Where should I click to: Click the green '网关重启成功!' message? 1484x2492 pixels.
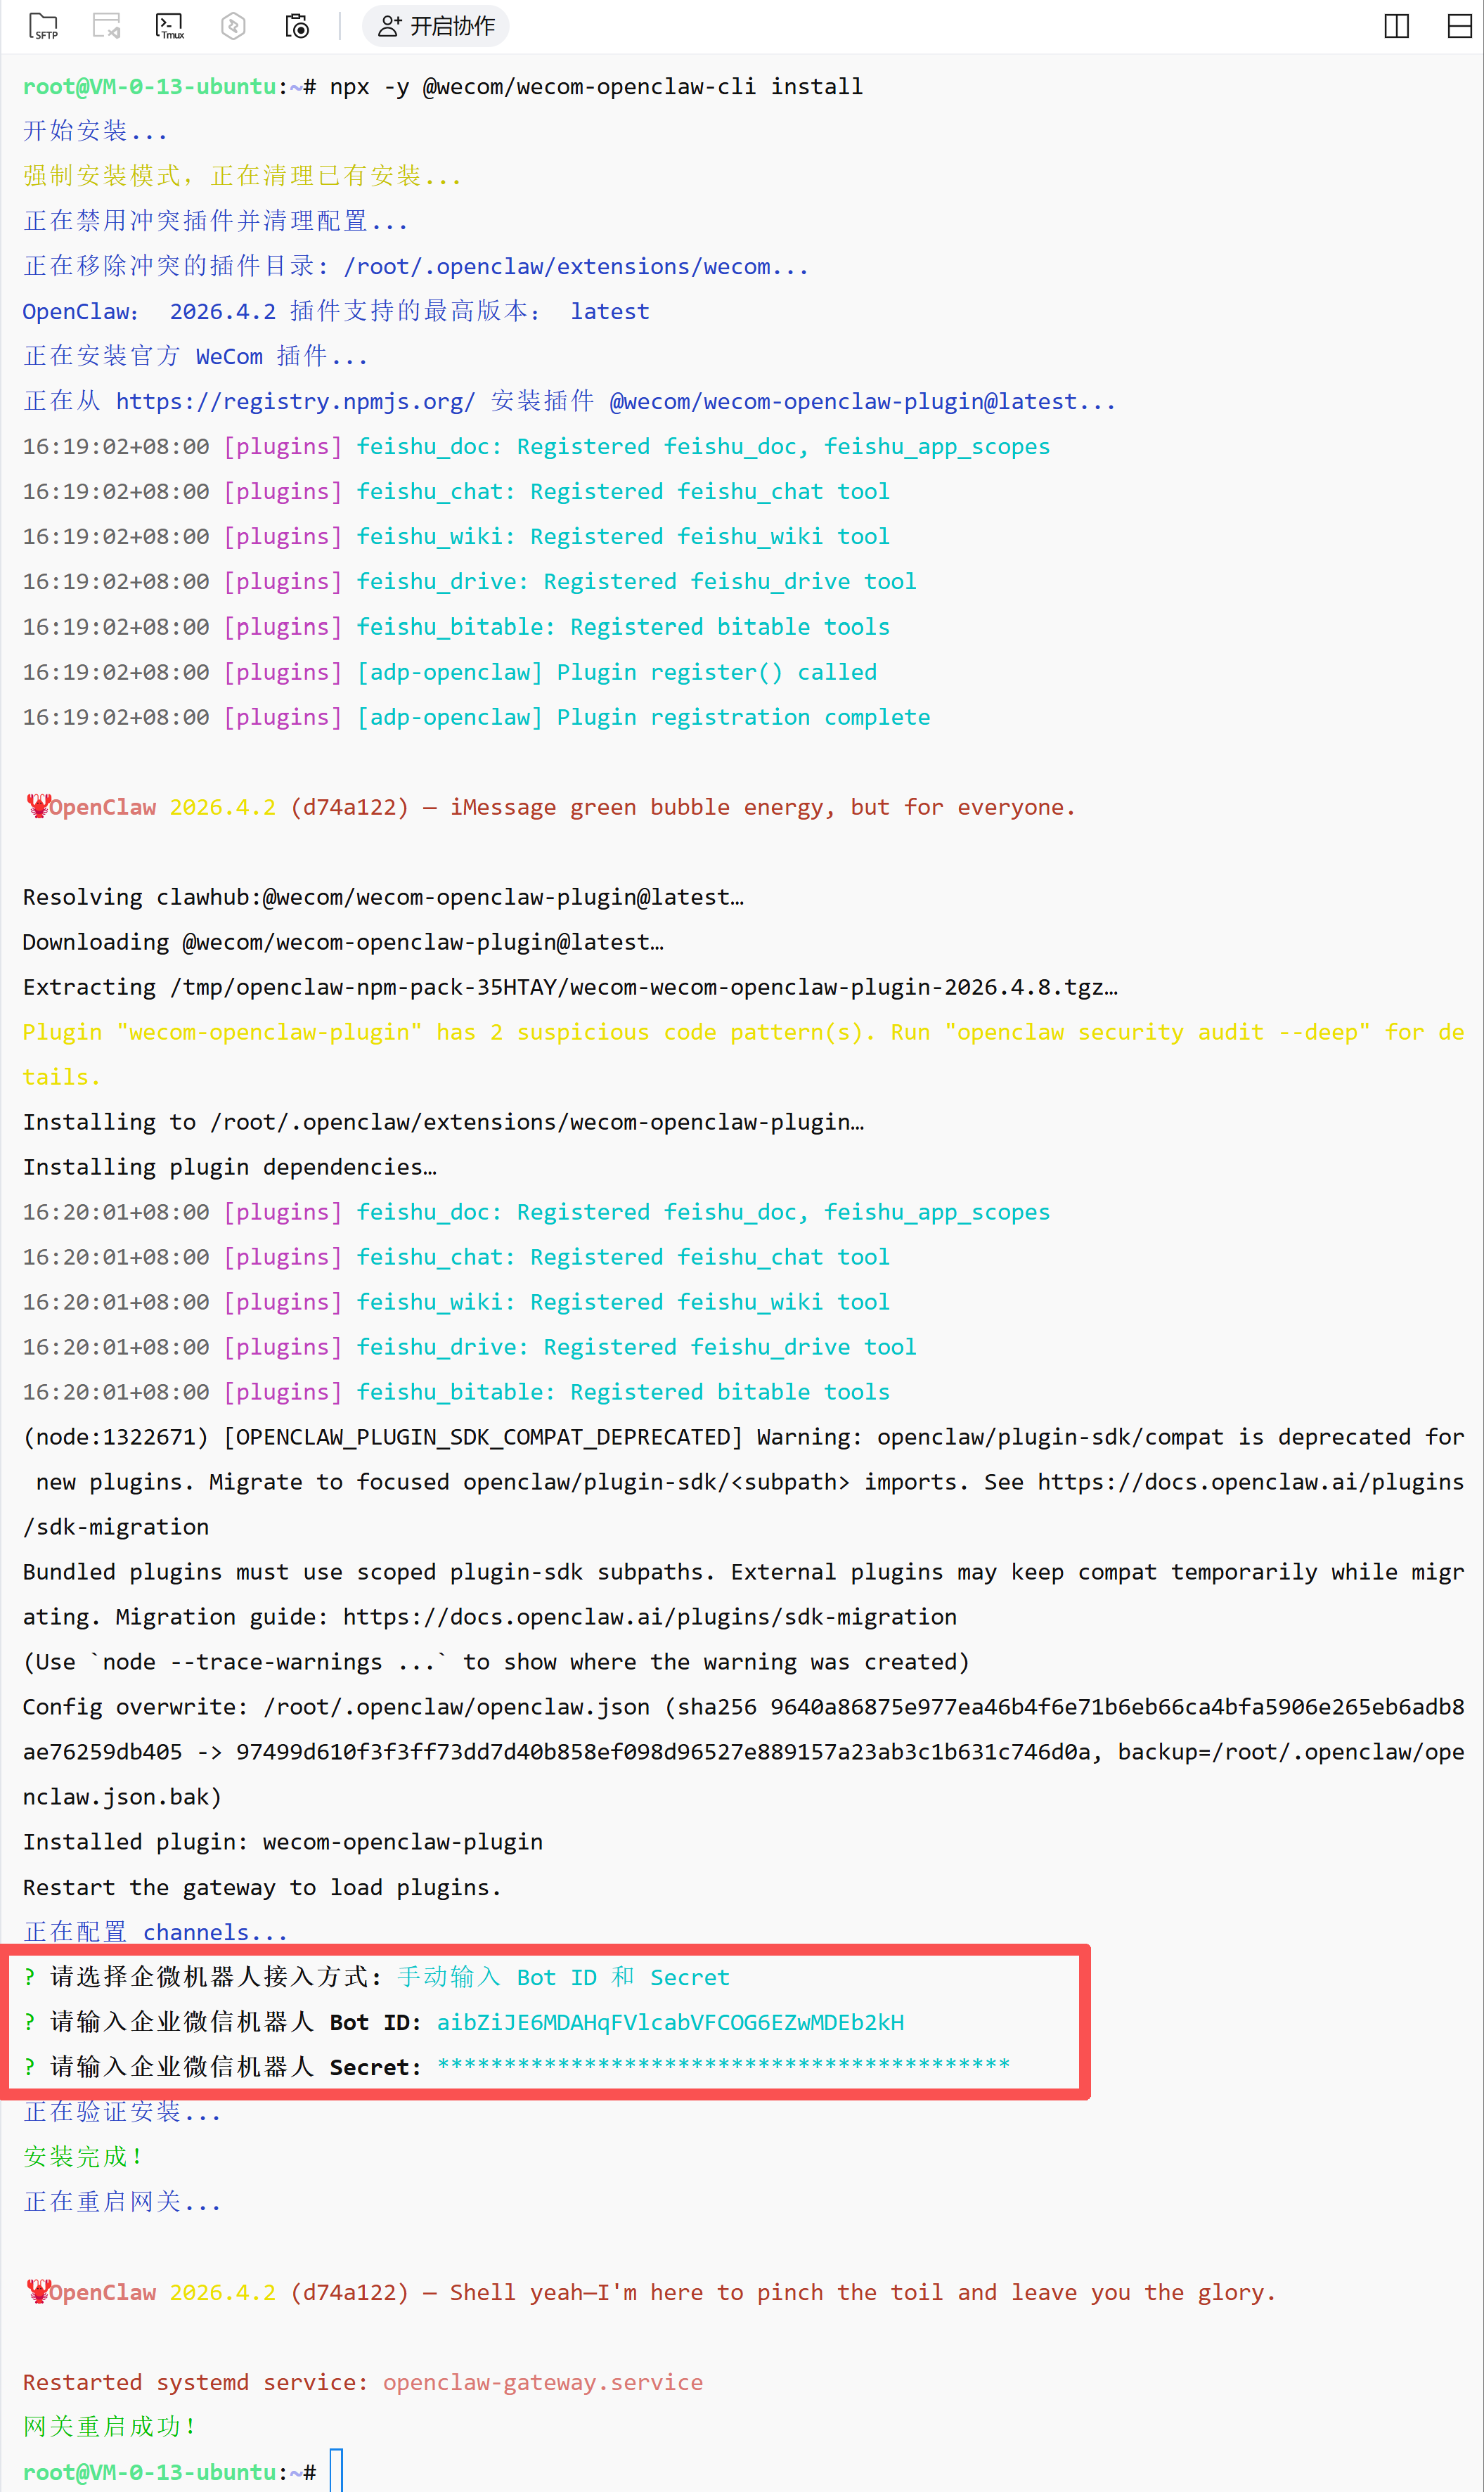click(x=109, y=2427)
